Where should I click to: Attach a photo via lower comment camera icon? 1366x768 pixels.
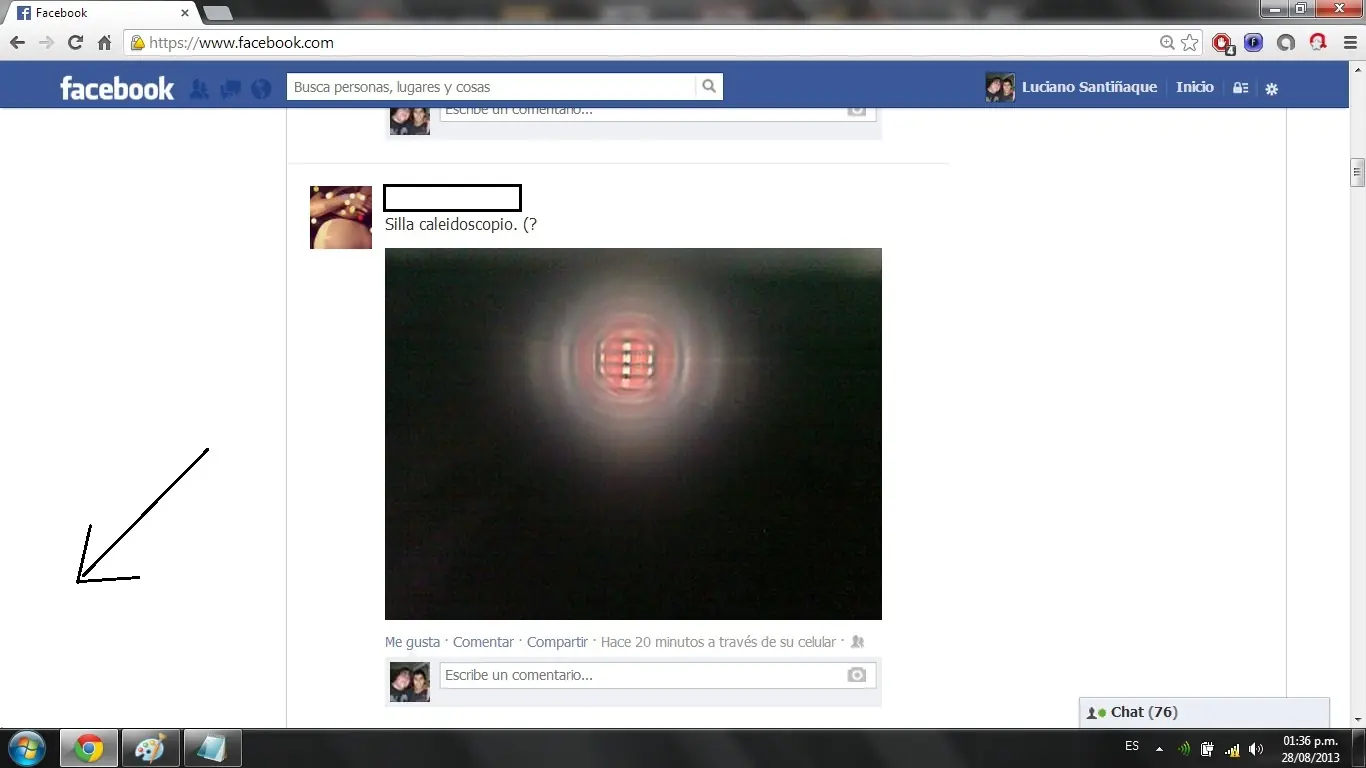click(x=856, y=675)
